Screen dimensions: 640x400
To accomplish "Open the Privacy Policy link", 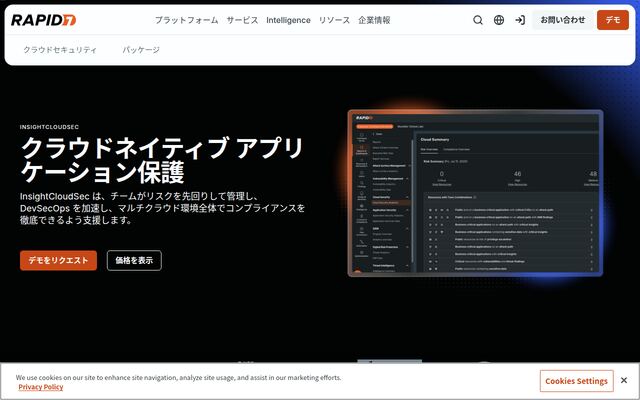I will tap(41, 387).
